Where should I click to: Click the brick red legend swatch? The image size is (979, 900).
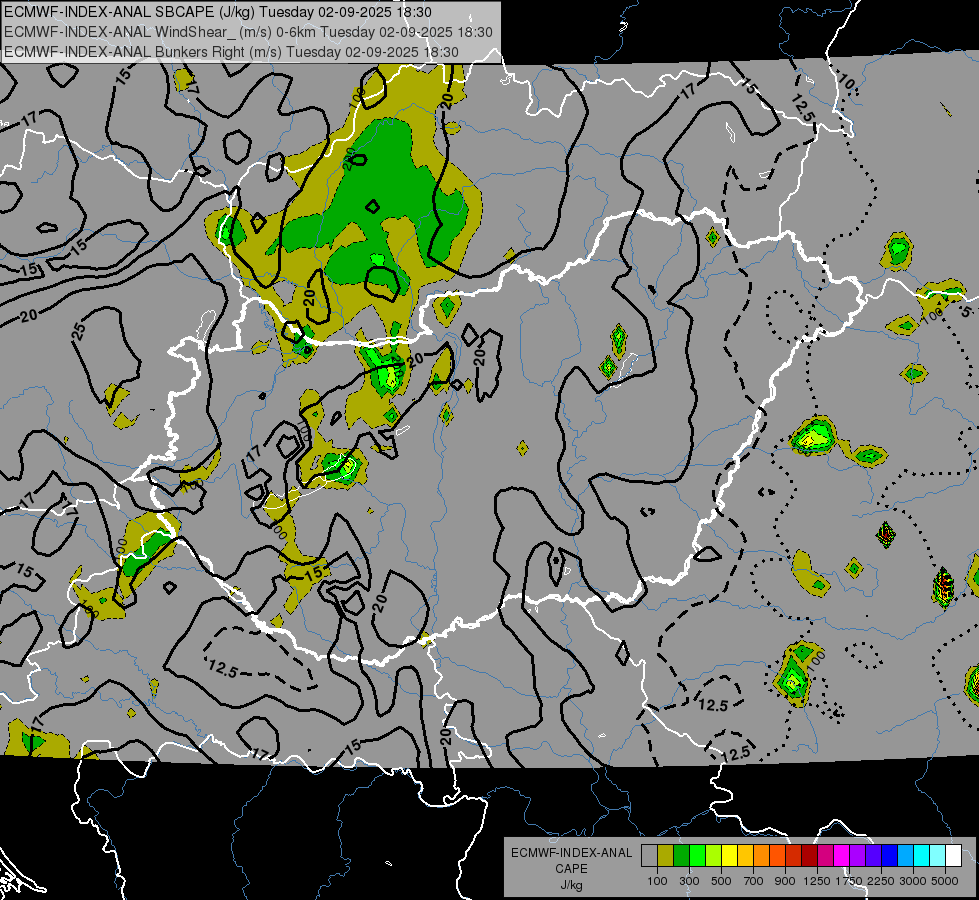[794, 855]
